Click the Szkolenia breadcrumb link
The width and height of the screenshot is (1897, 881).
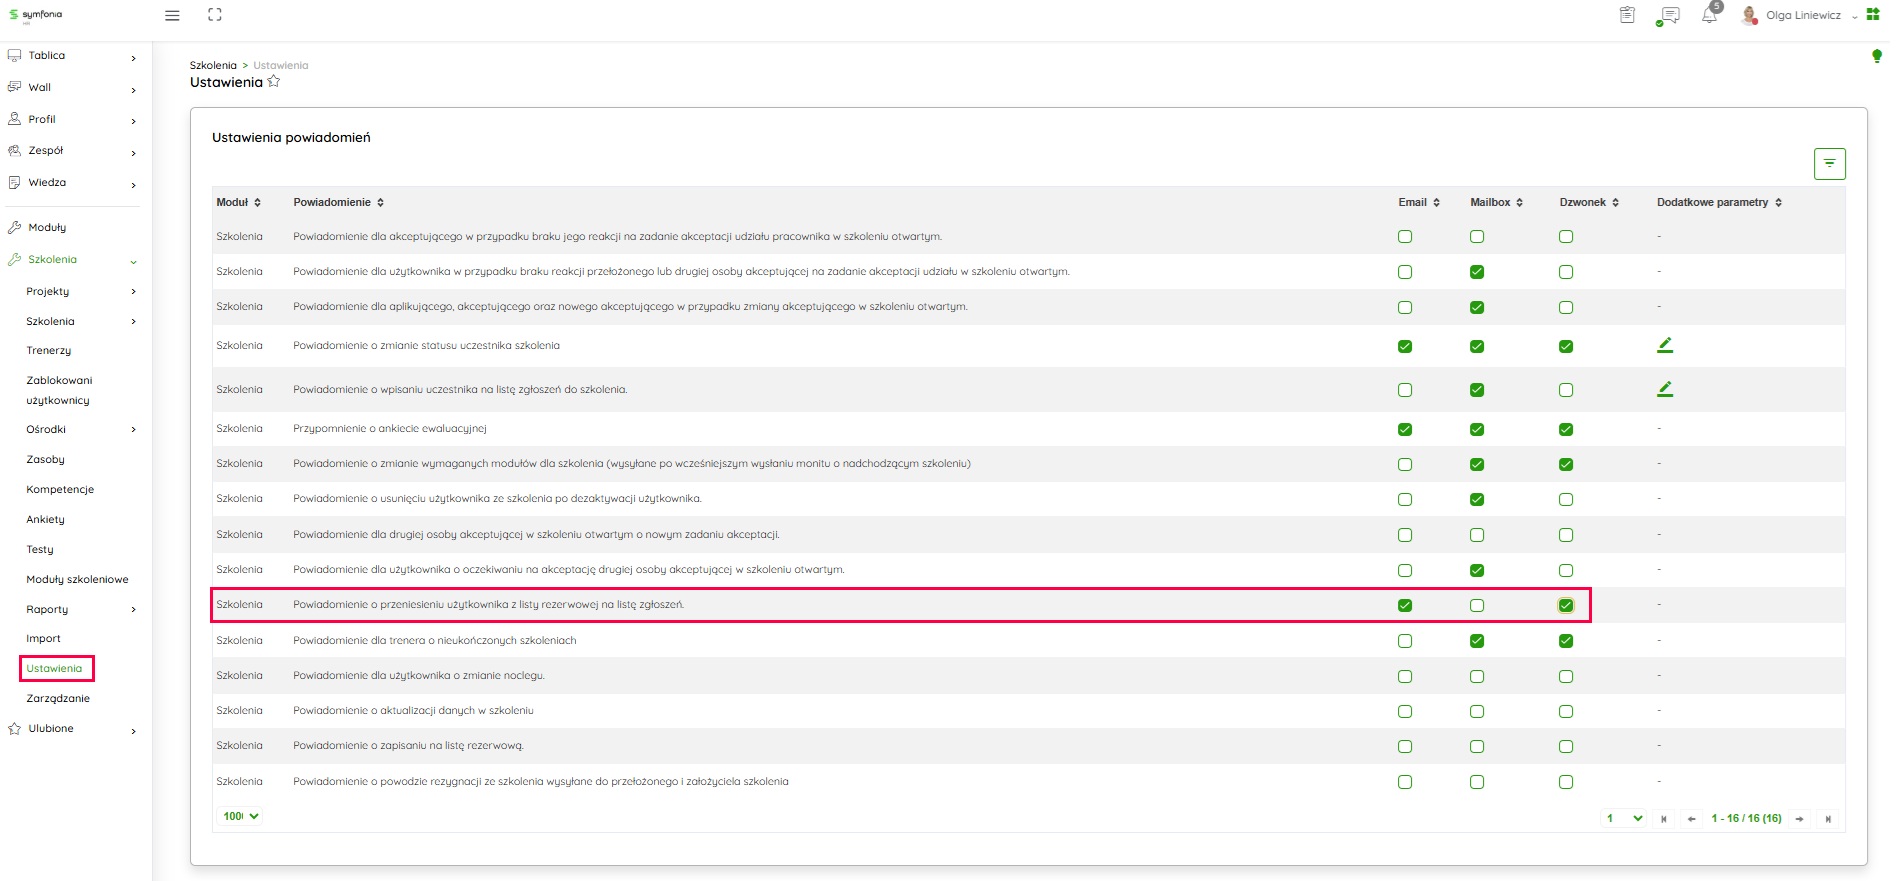pos(213,66)
